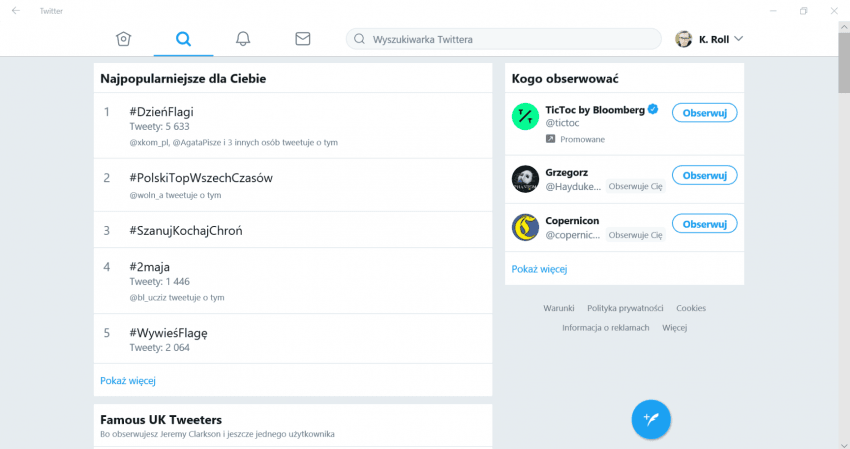Show more trends via Pokaż więcej
The height and width of the screenshot is (449, 850).
pos(128,381)
